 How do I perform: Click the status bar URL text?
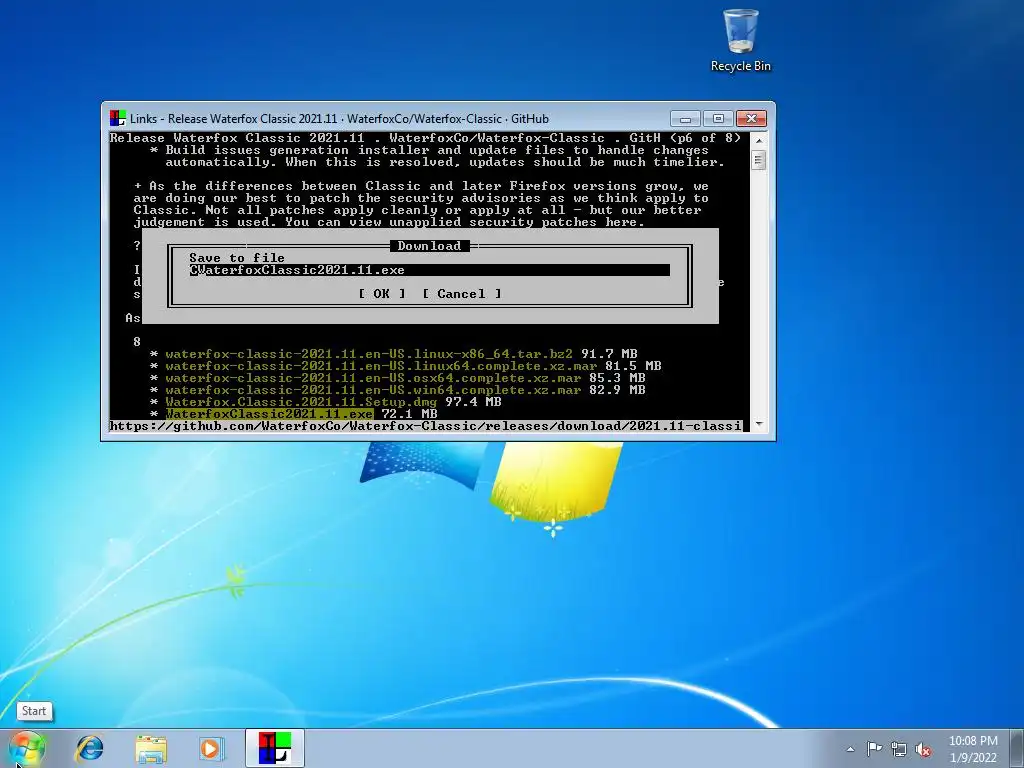pos(426,426)
